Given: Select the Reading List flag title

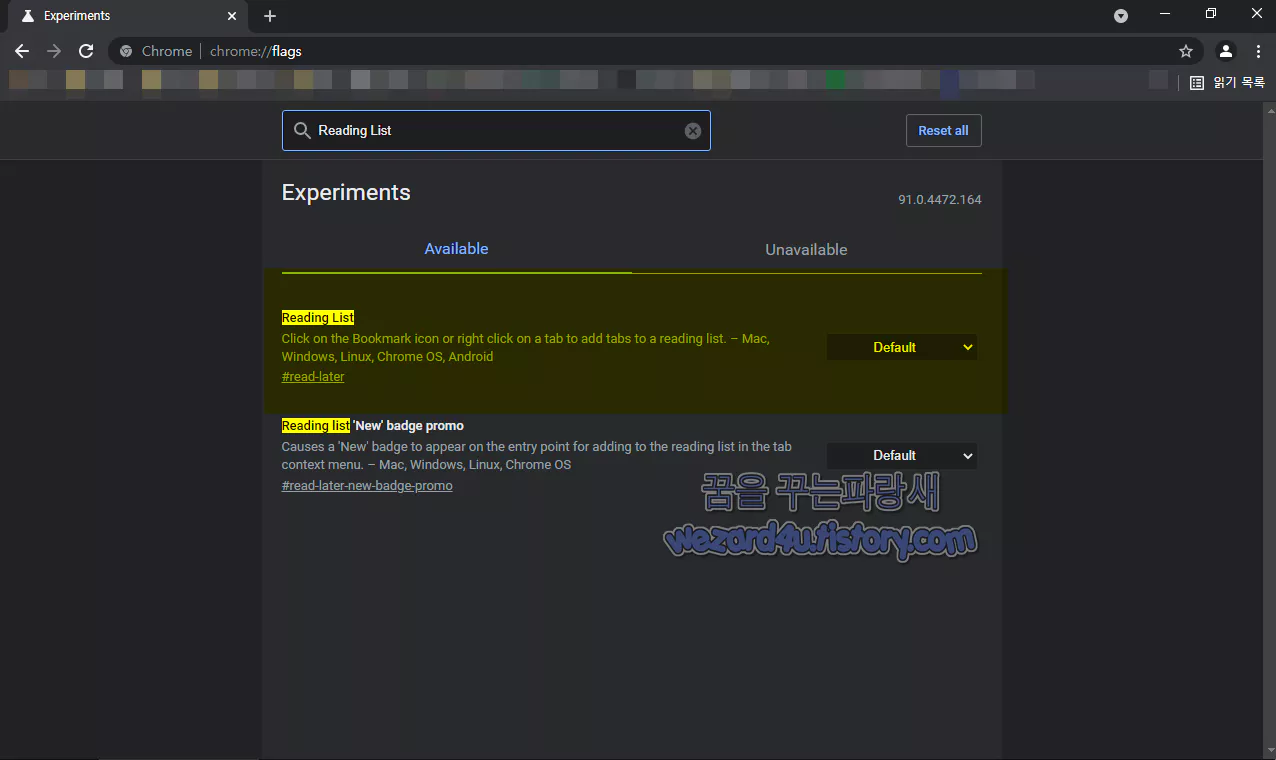Looking at the screenshot, I should 318,318.
